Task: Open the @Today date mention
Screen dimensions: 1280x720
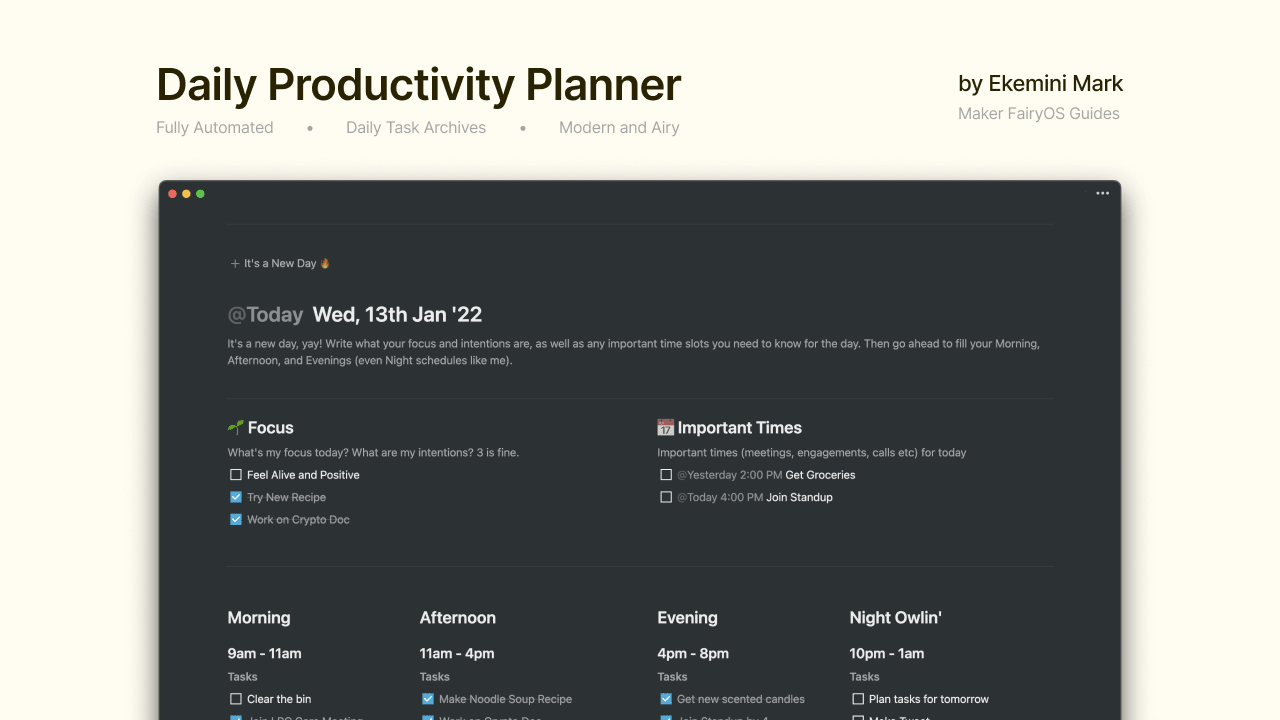Action: pos(266,314)
